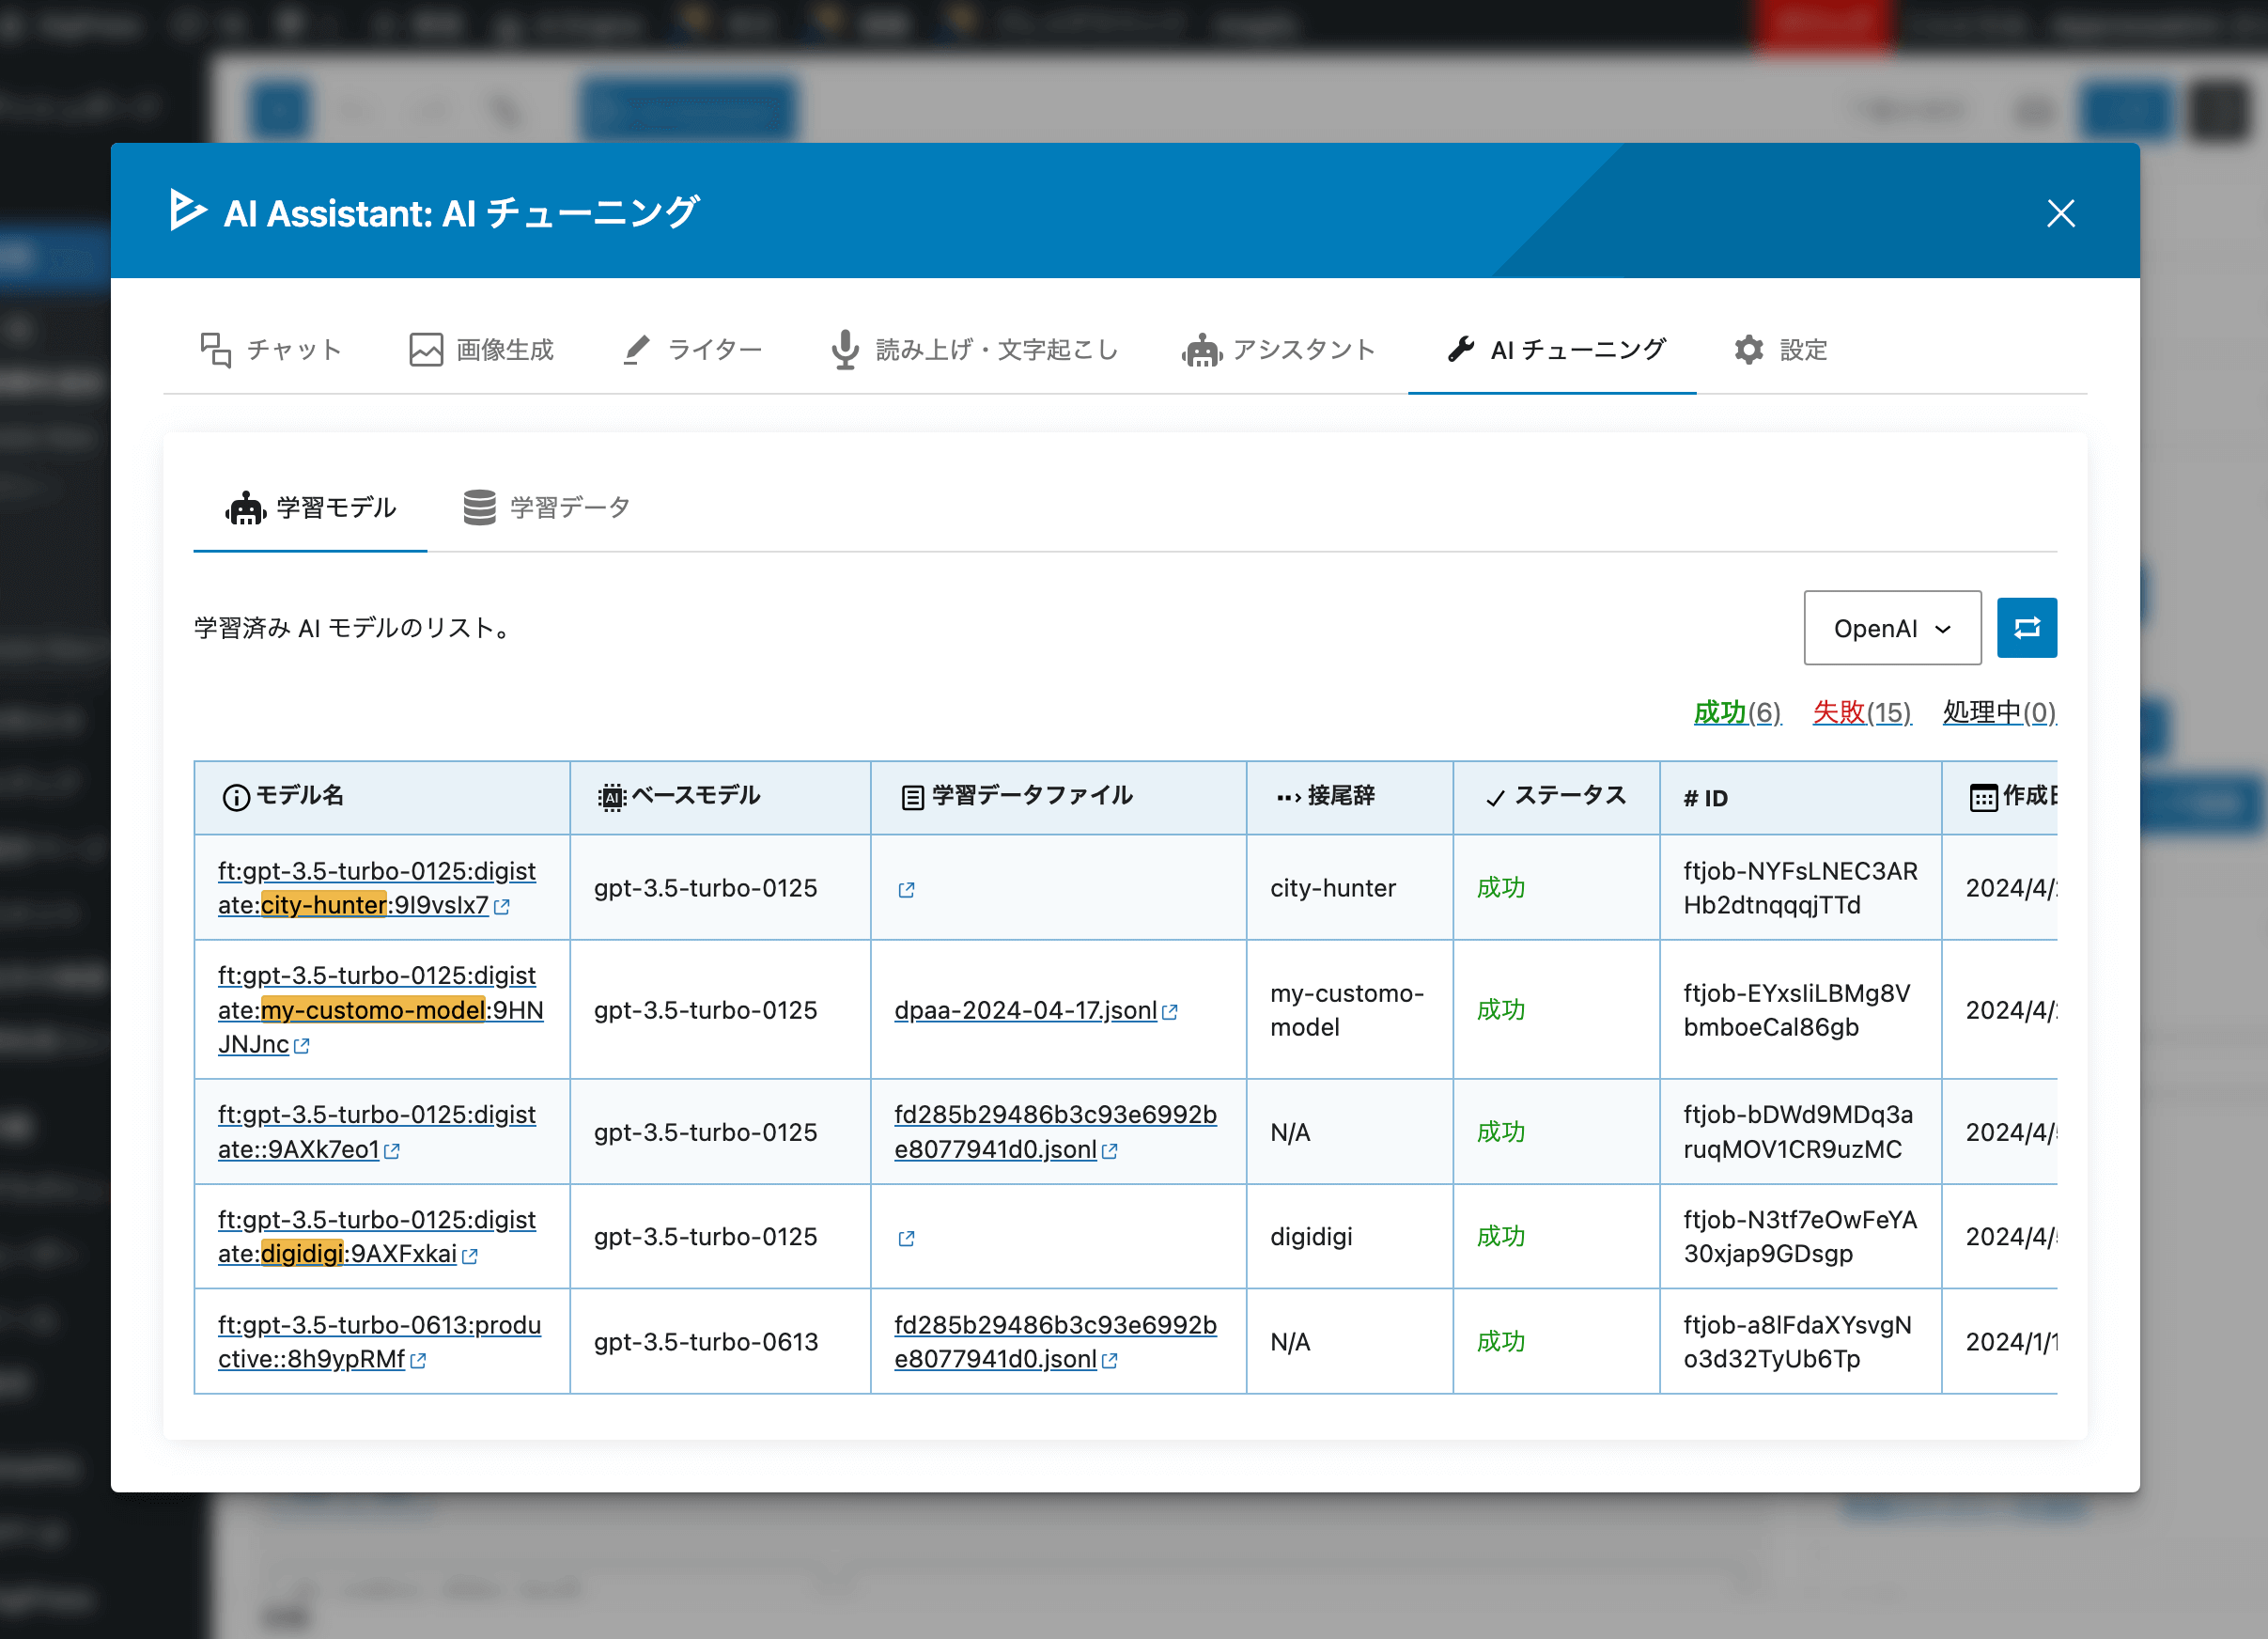This screenshot has width=2268, height=1639.
Task: Select ID ftjob-EYxsIiLBMg8VbmboeCal86gb cell
Action: (x=1800, y=1010)
